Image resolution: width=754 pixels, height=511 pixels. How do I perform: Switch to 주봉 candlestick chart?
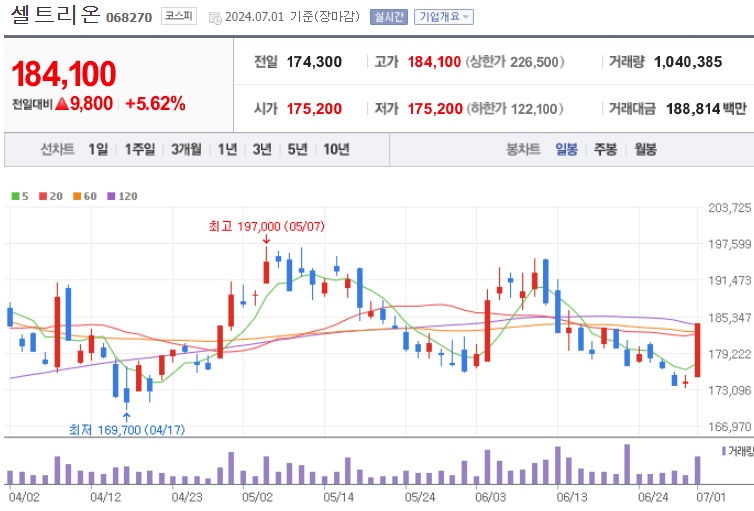pos(605,149)
